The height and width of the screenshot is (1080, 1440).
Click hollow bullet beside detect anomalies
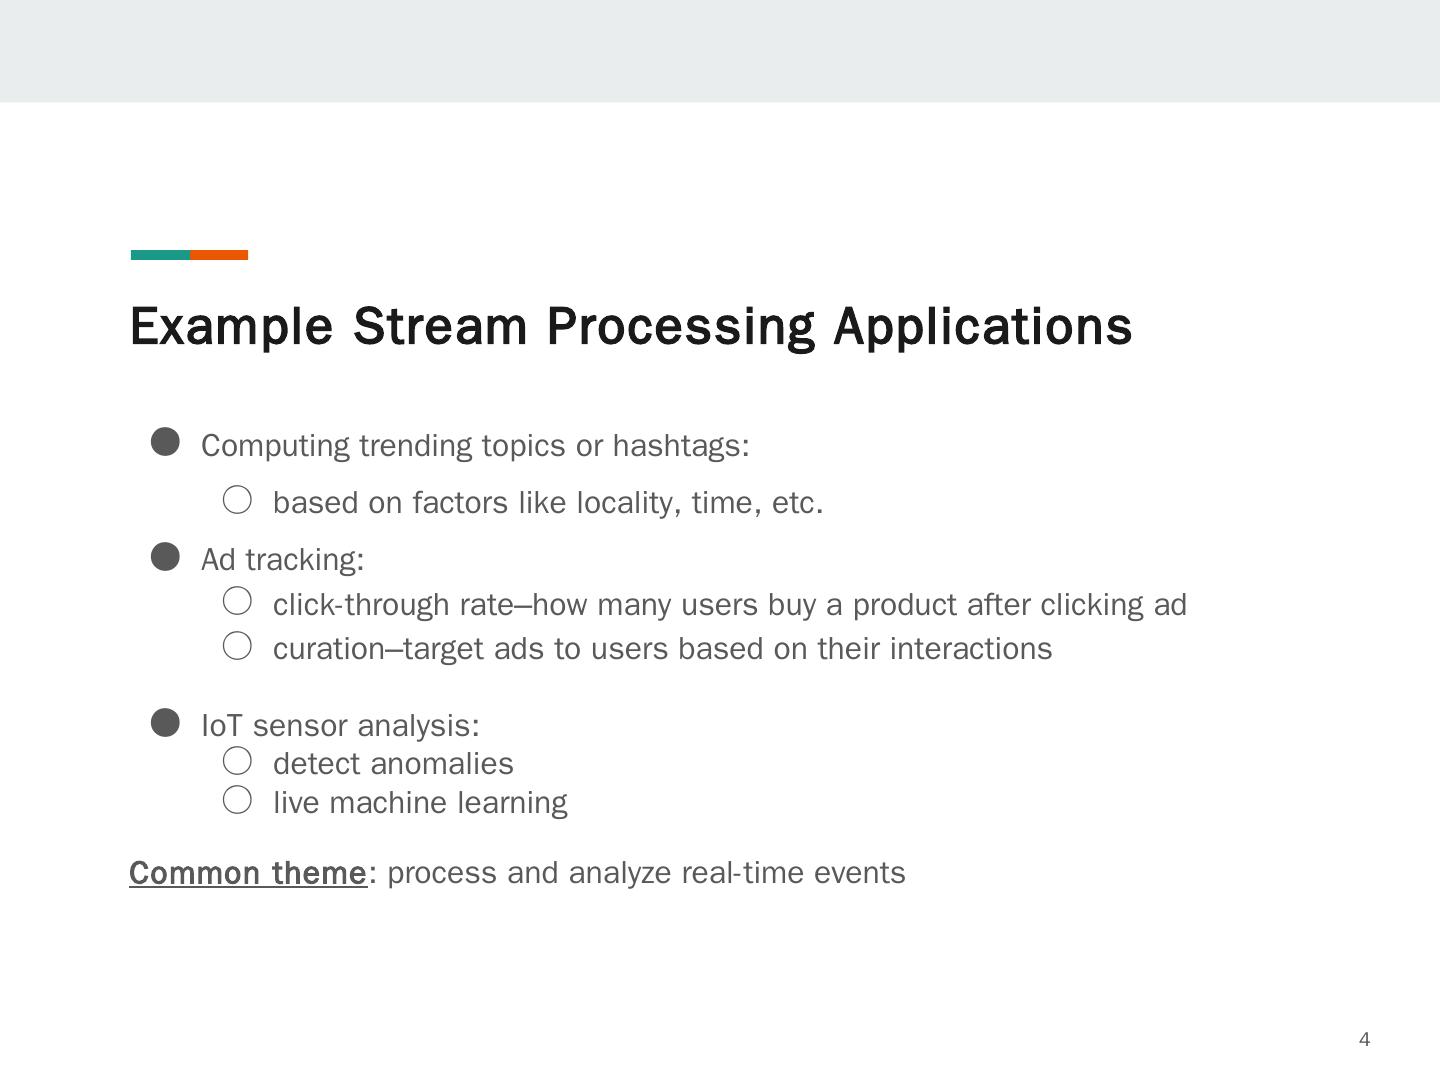pyautogui.click(x=237, y=761)
